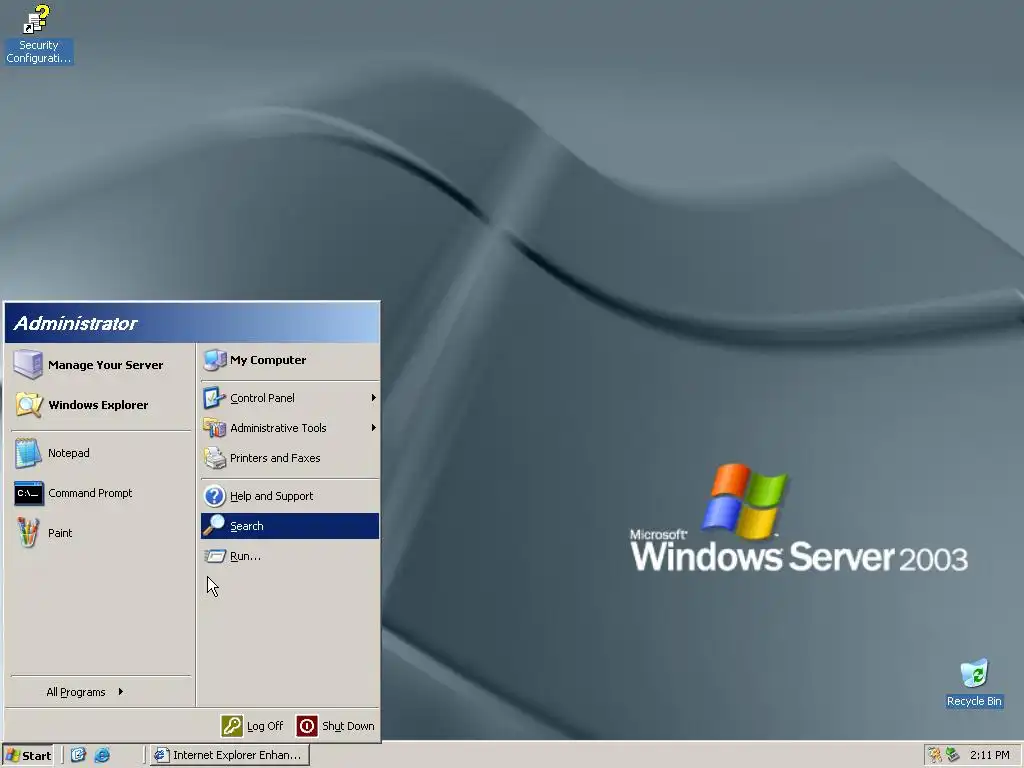Click the Control Panel label text

(263, 398)
